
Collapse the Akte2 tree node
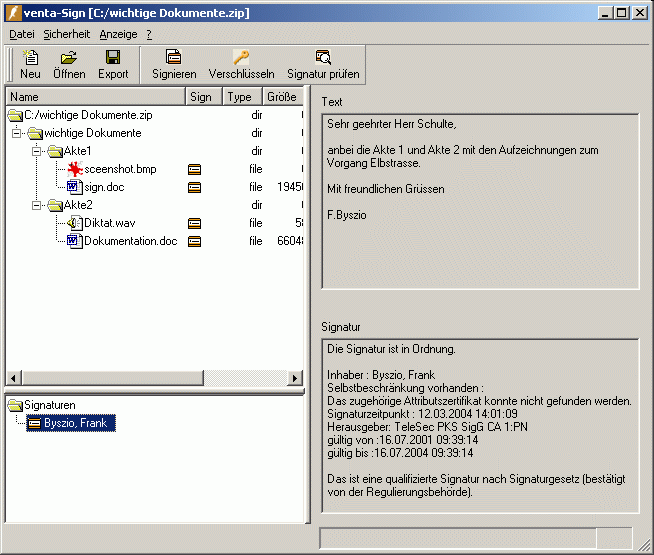coord(37,206)
